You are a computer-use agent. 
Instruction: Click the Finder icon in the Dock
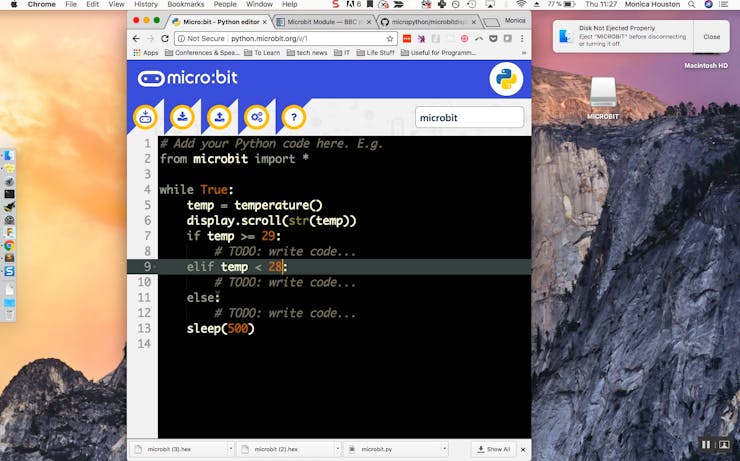[x=9, y=155]
